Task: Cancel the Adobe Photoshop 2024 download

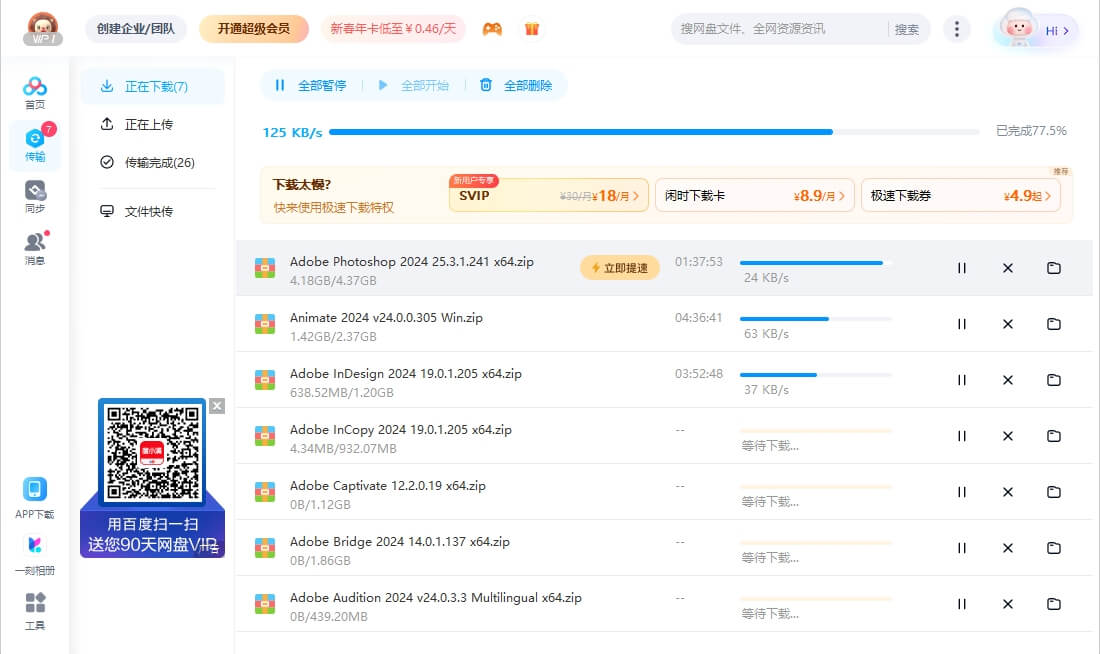Action: point(1007,268)
